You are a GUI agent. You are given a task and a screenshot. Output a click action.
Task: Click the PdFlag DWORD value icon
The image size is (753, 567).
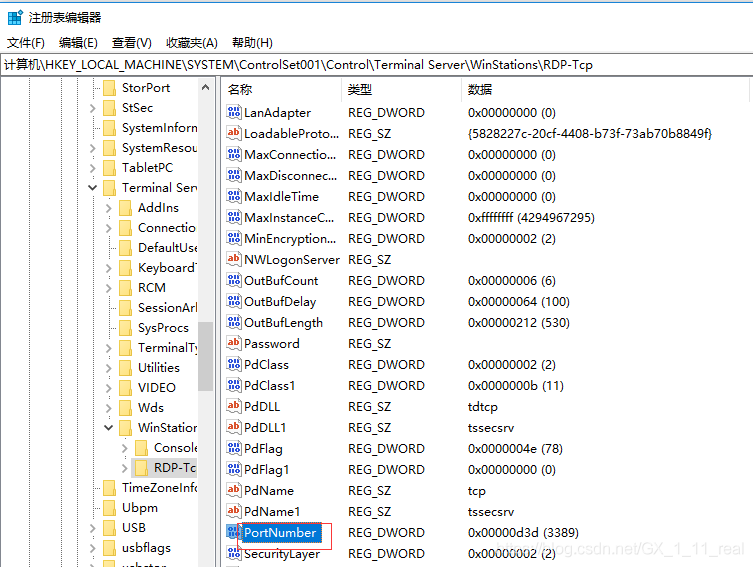[x=234, y=448]
